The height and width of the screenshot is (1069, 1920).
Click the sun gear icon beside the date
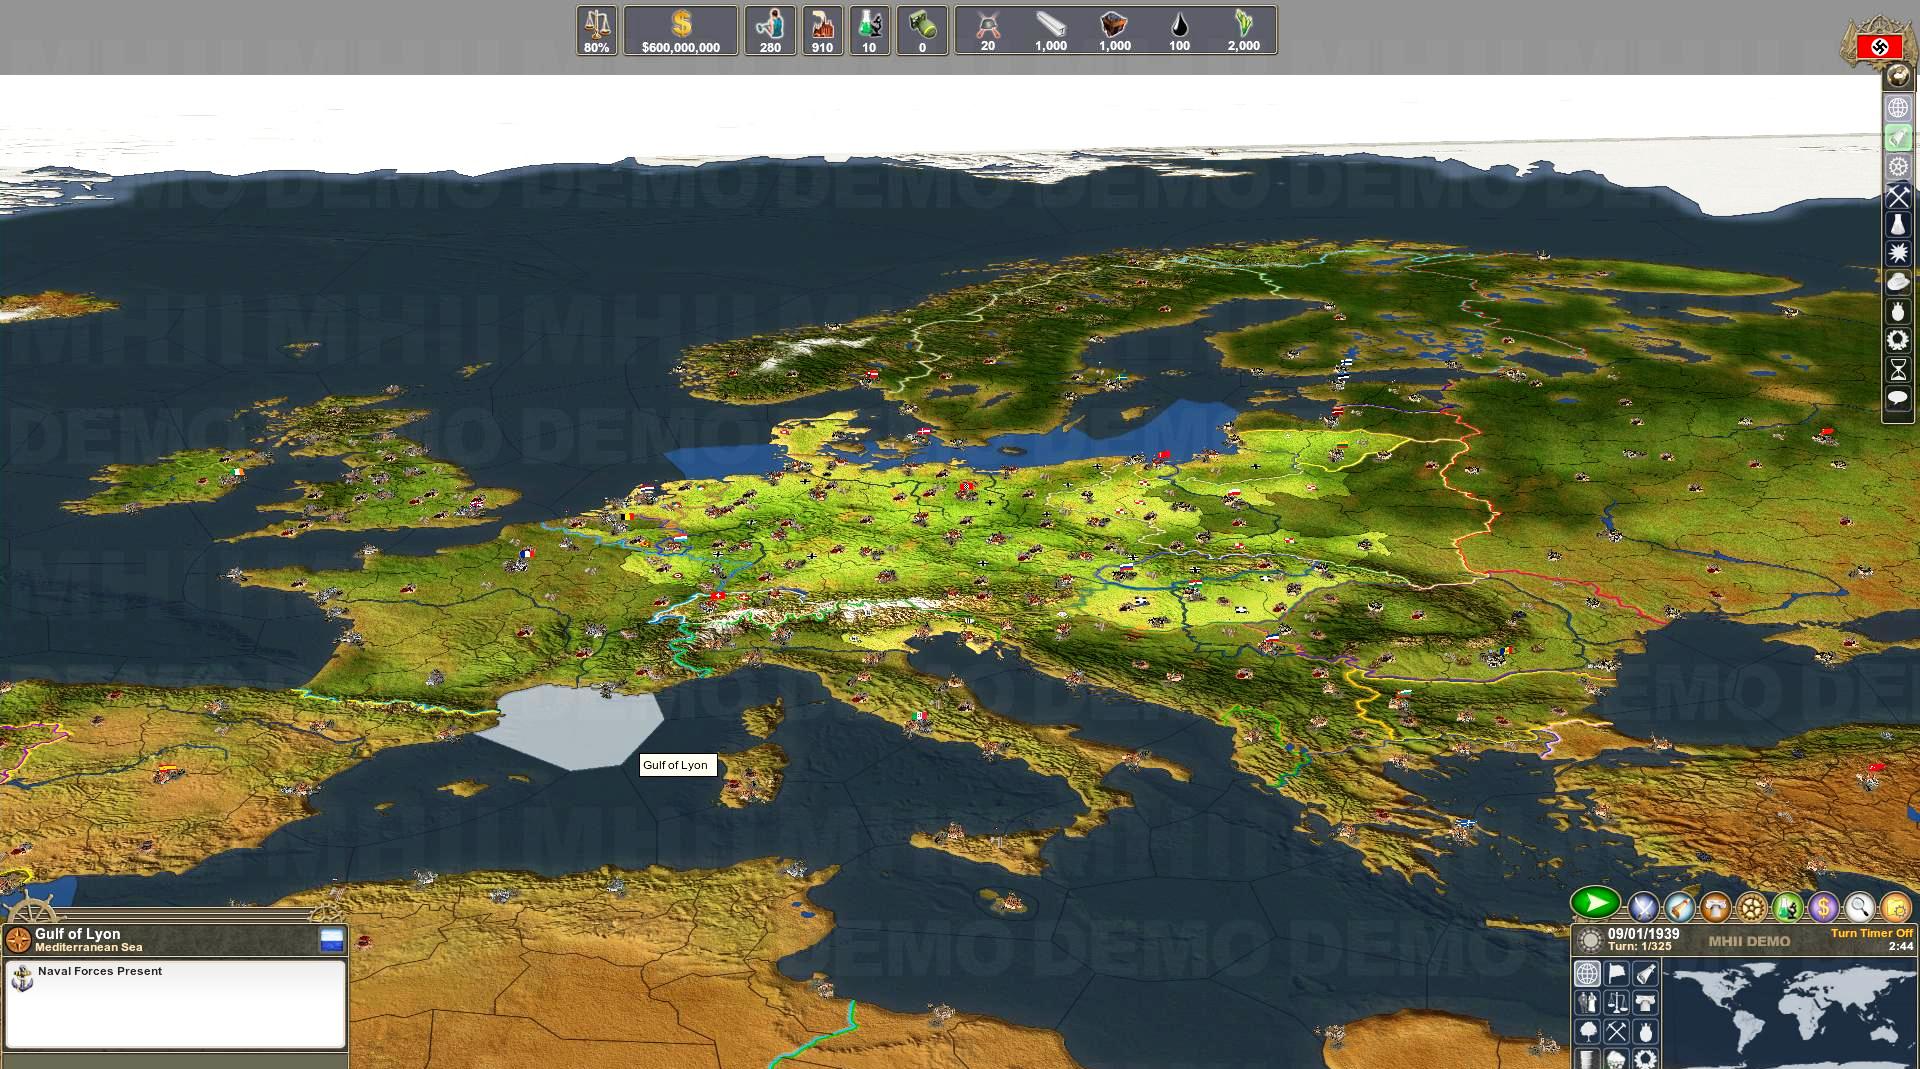tap(1589, 941)
